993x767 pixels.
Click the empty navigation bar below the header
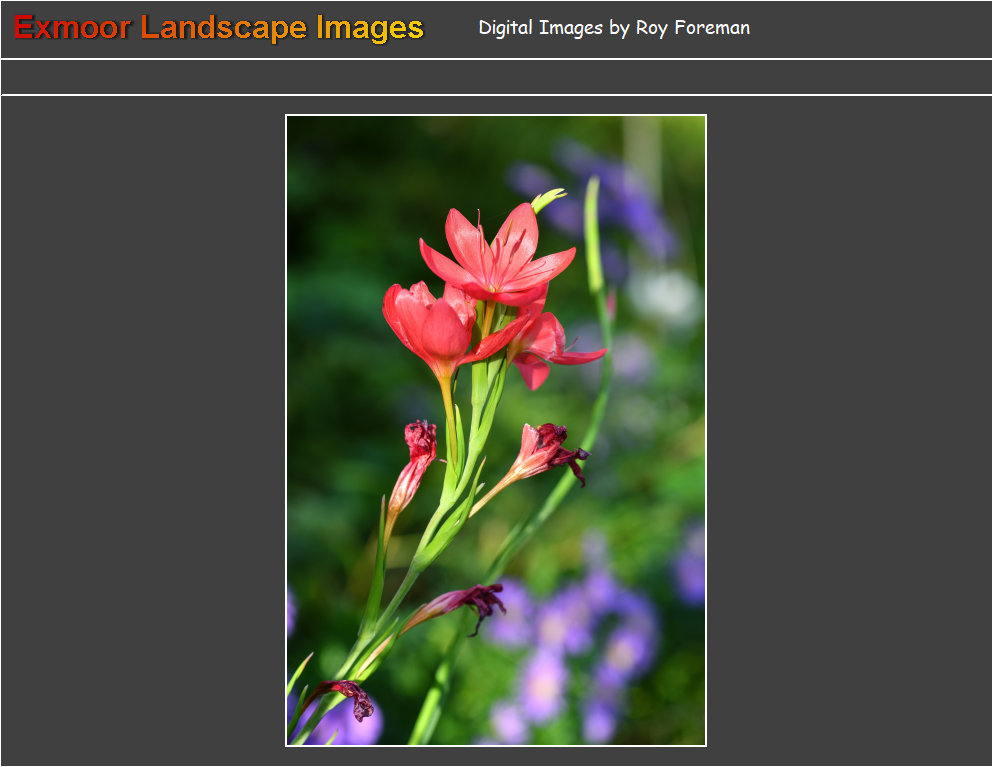point(496,77)
